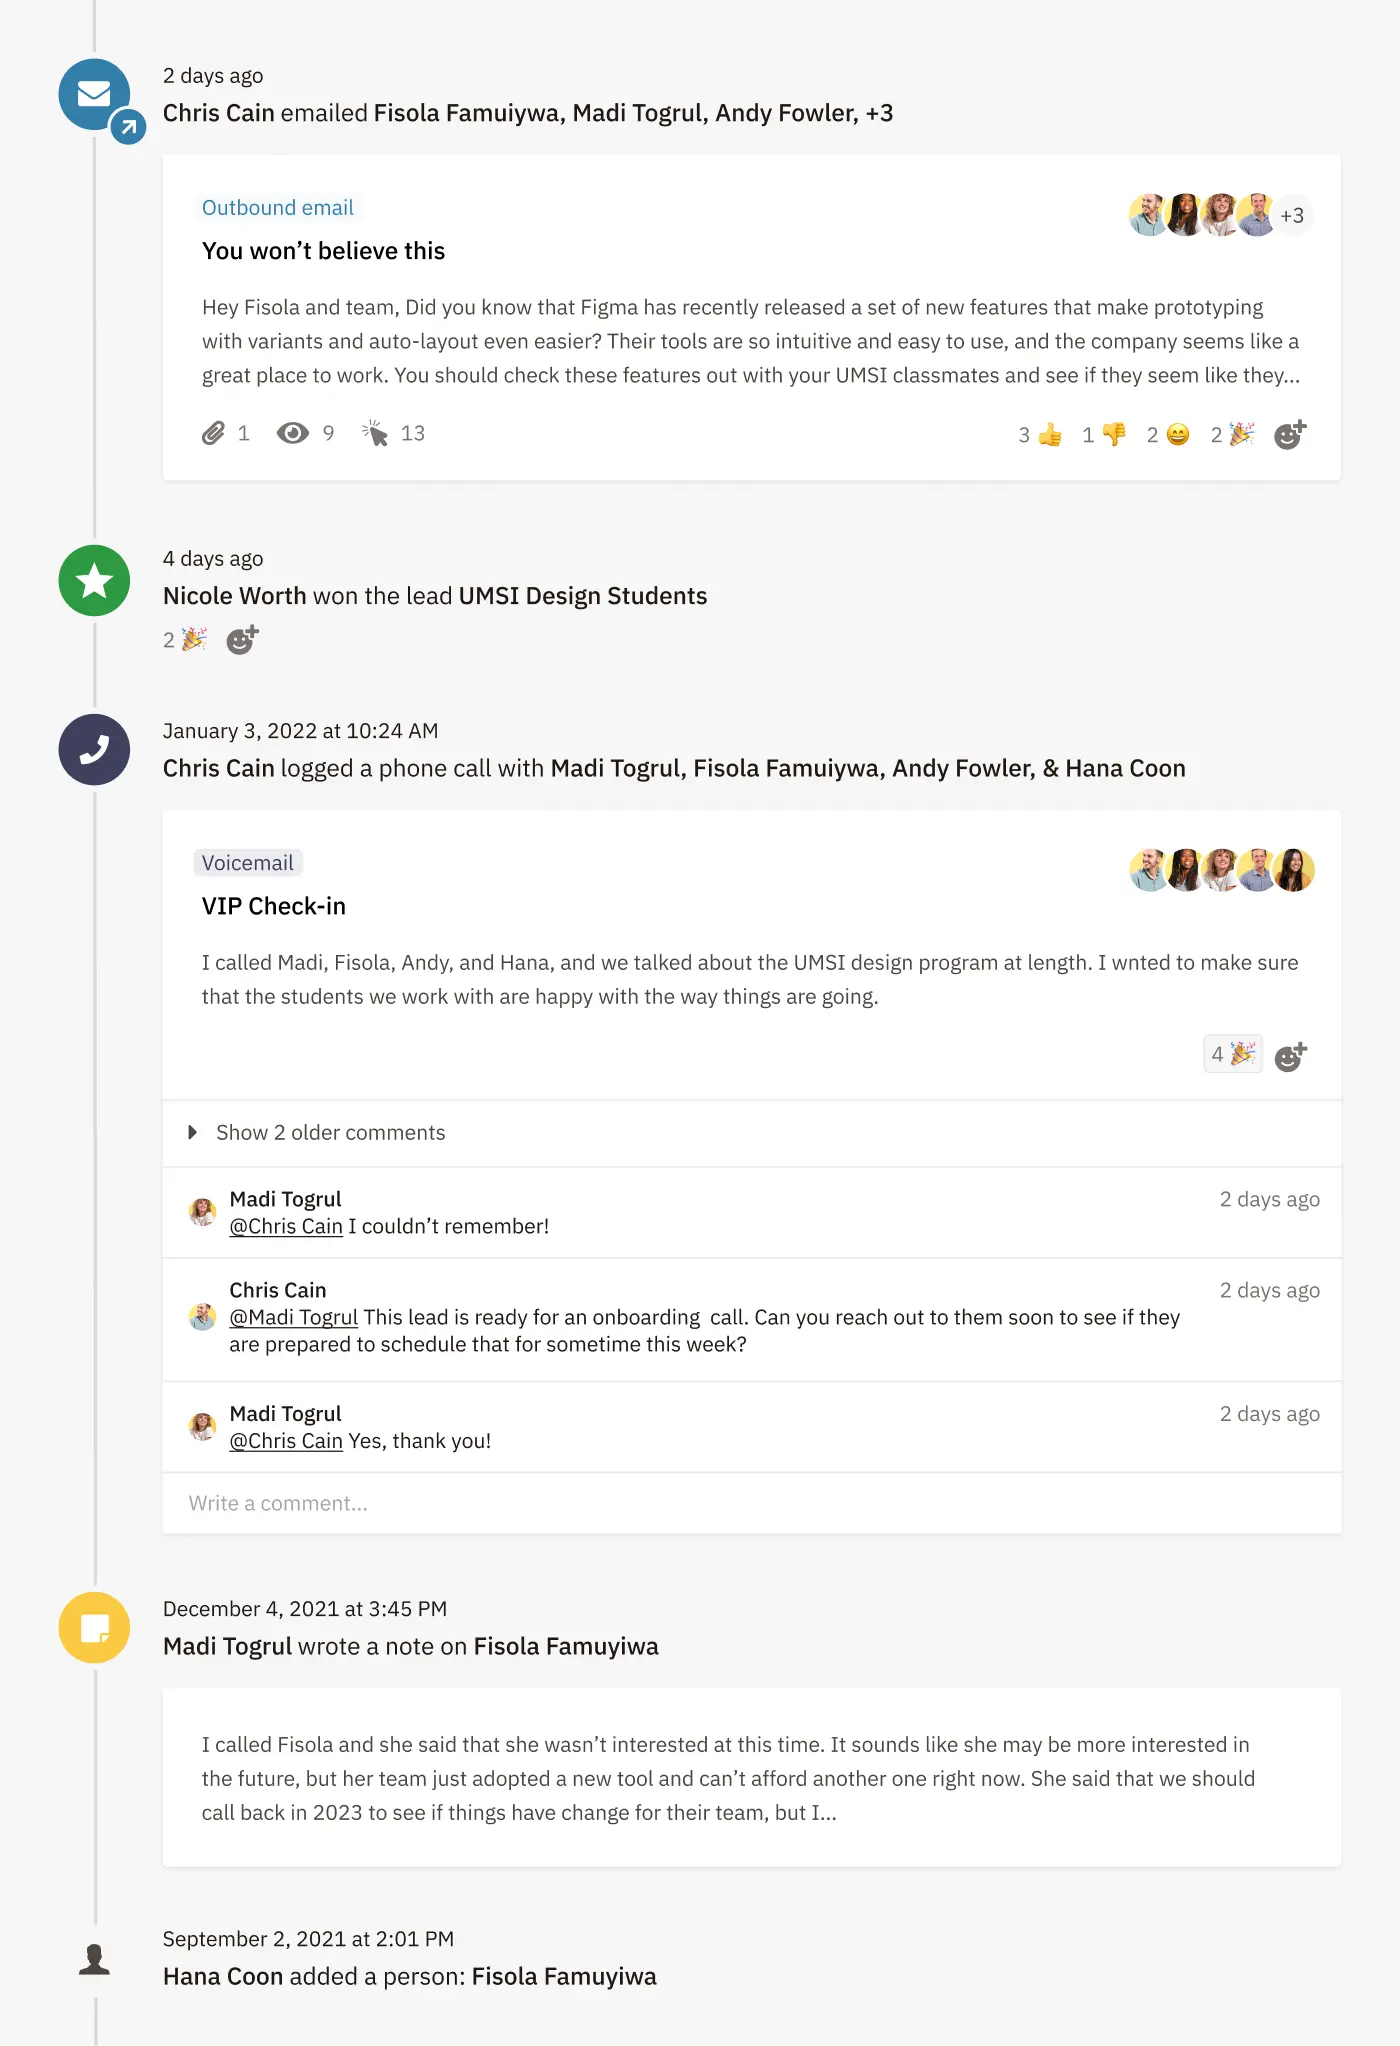1400x2046 pixels.
Task: Open the Outbound email label
Action: 278,207
